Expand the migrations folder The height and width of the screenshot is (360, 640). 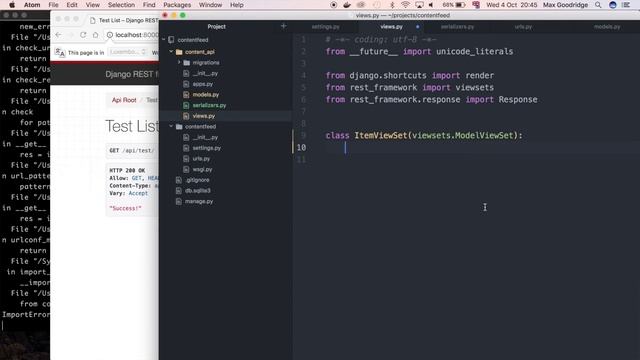click(179, 62)
